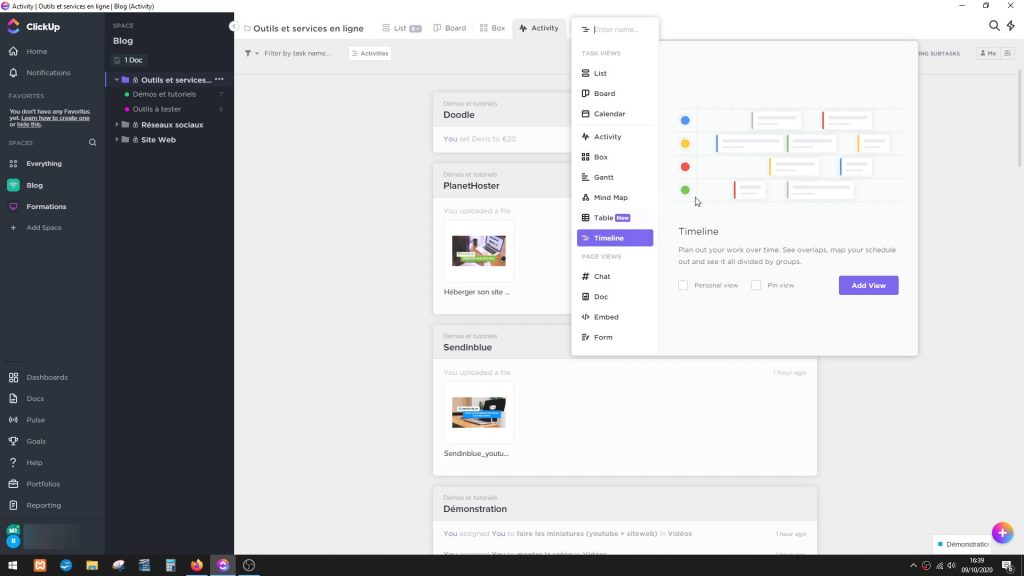Open the Doodle task title

click(x=458, y=115)
